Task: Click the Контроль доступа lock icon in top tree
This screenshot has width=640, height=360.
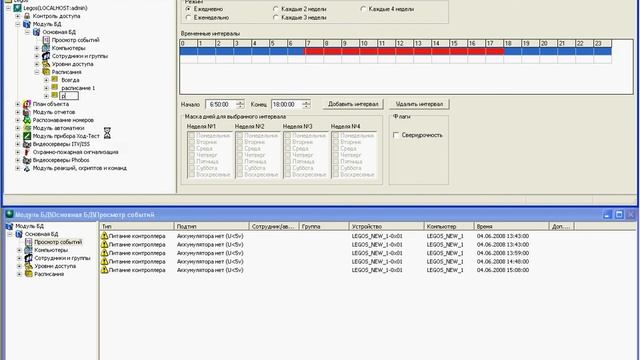Action: pyautogui.click(x=27, y=16)
